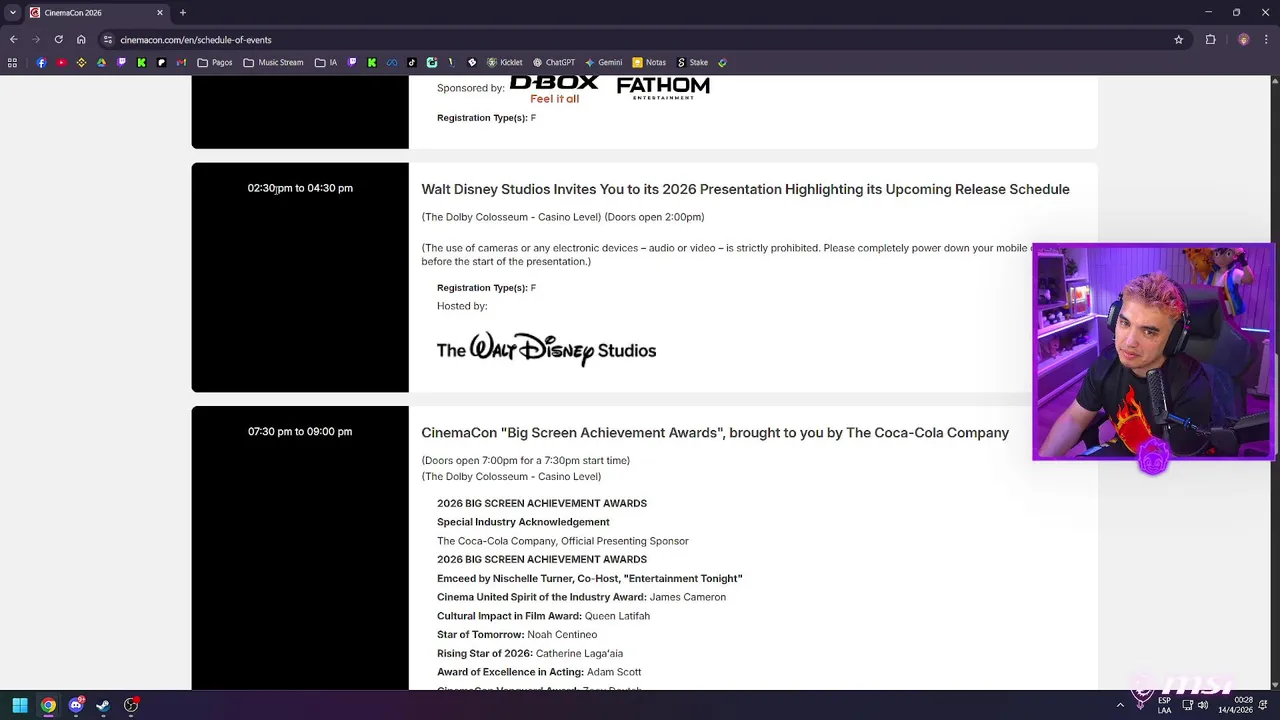Open the Kicklet bookmark
1280x720 pixels.
(x=503, y=62)
